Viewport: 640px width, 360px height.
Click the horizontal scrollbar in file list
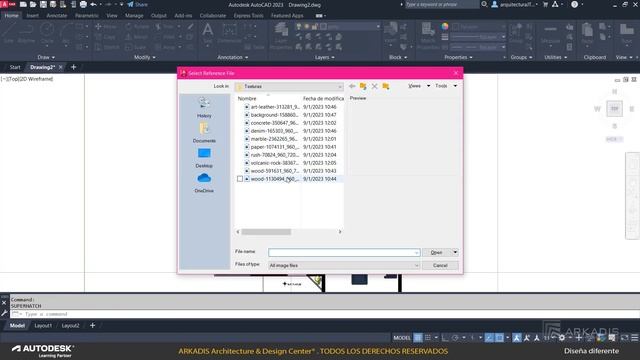tap(266, 232)
